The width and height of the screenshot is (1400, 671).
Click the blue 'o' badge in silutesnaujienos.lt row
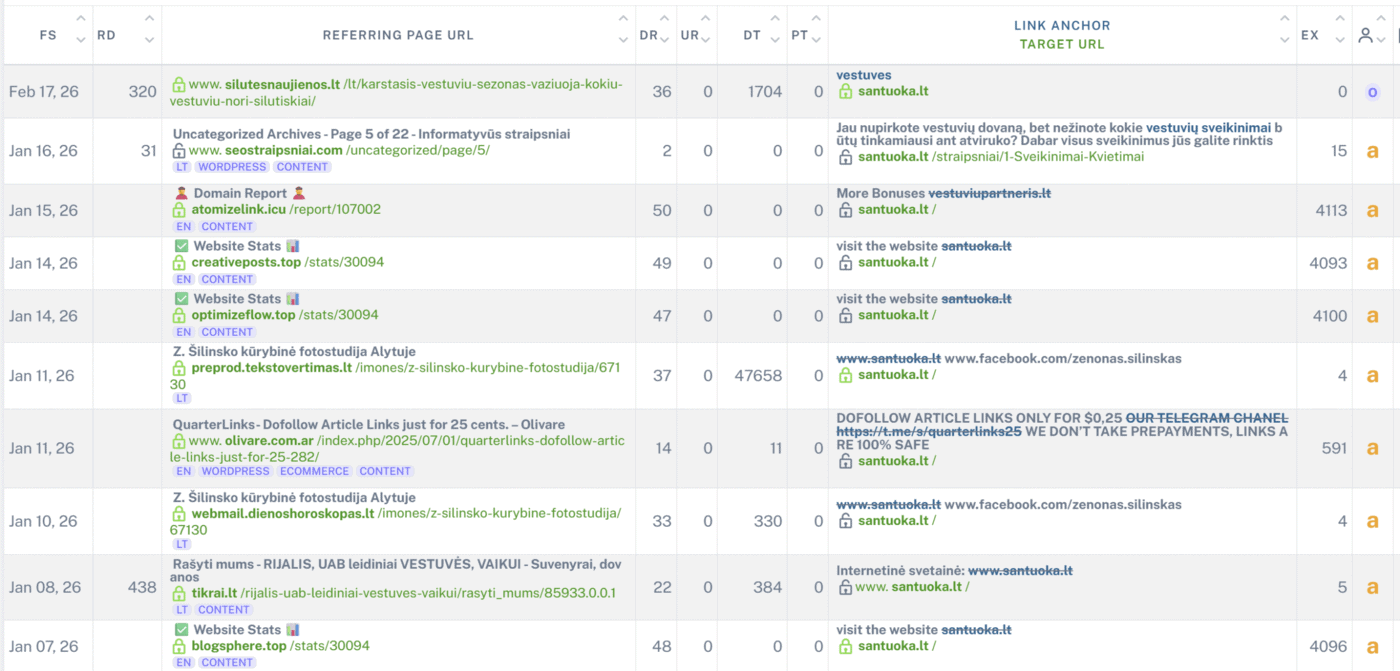pyautogui.click(x=1372, y=92)
